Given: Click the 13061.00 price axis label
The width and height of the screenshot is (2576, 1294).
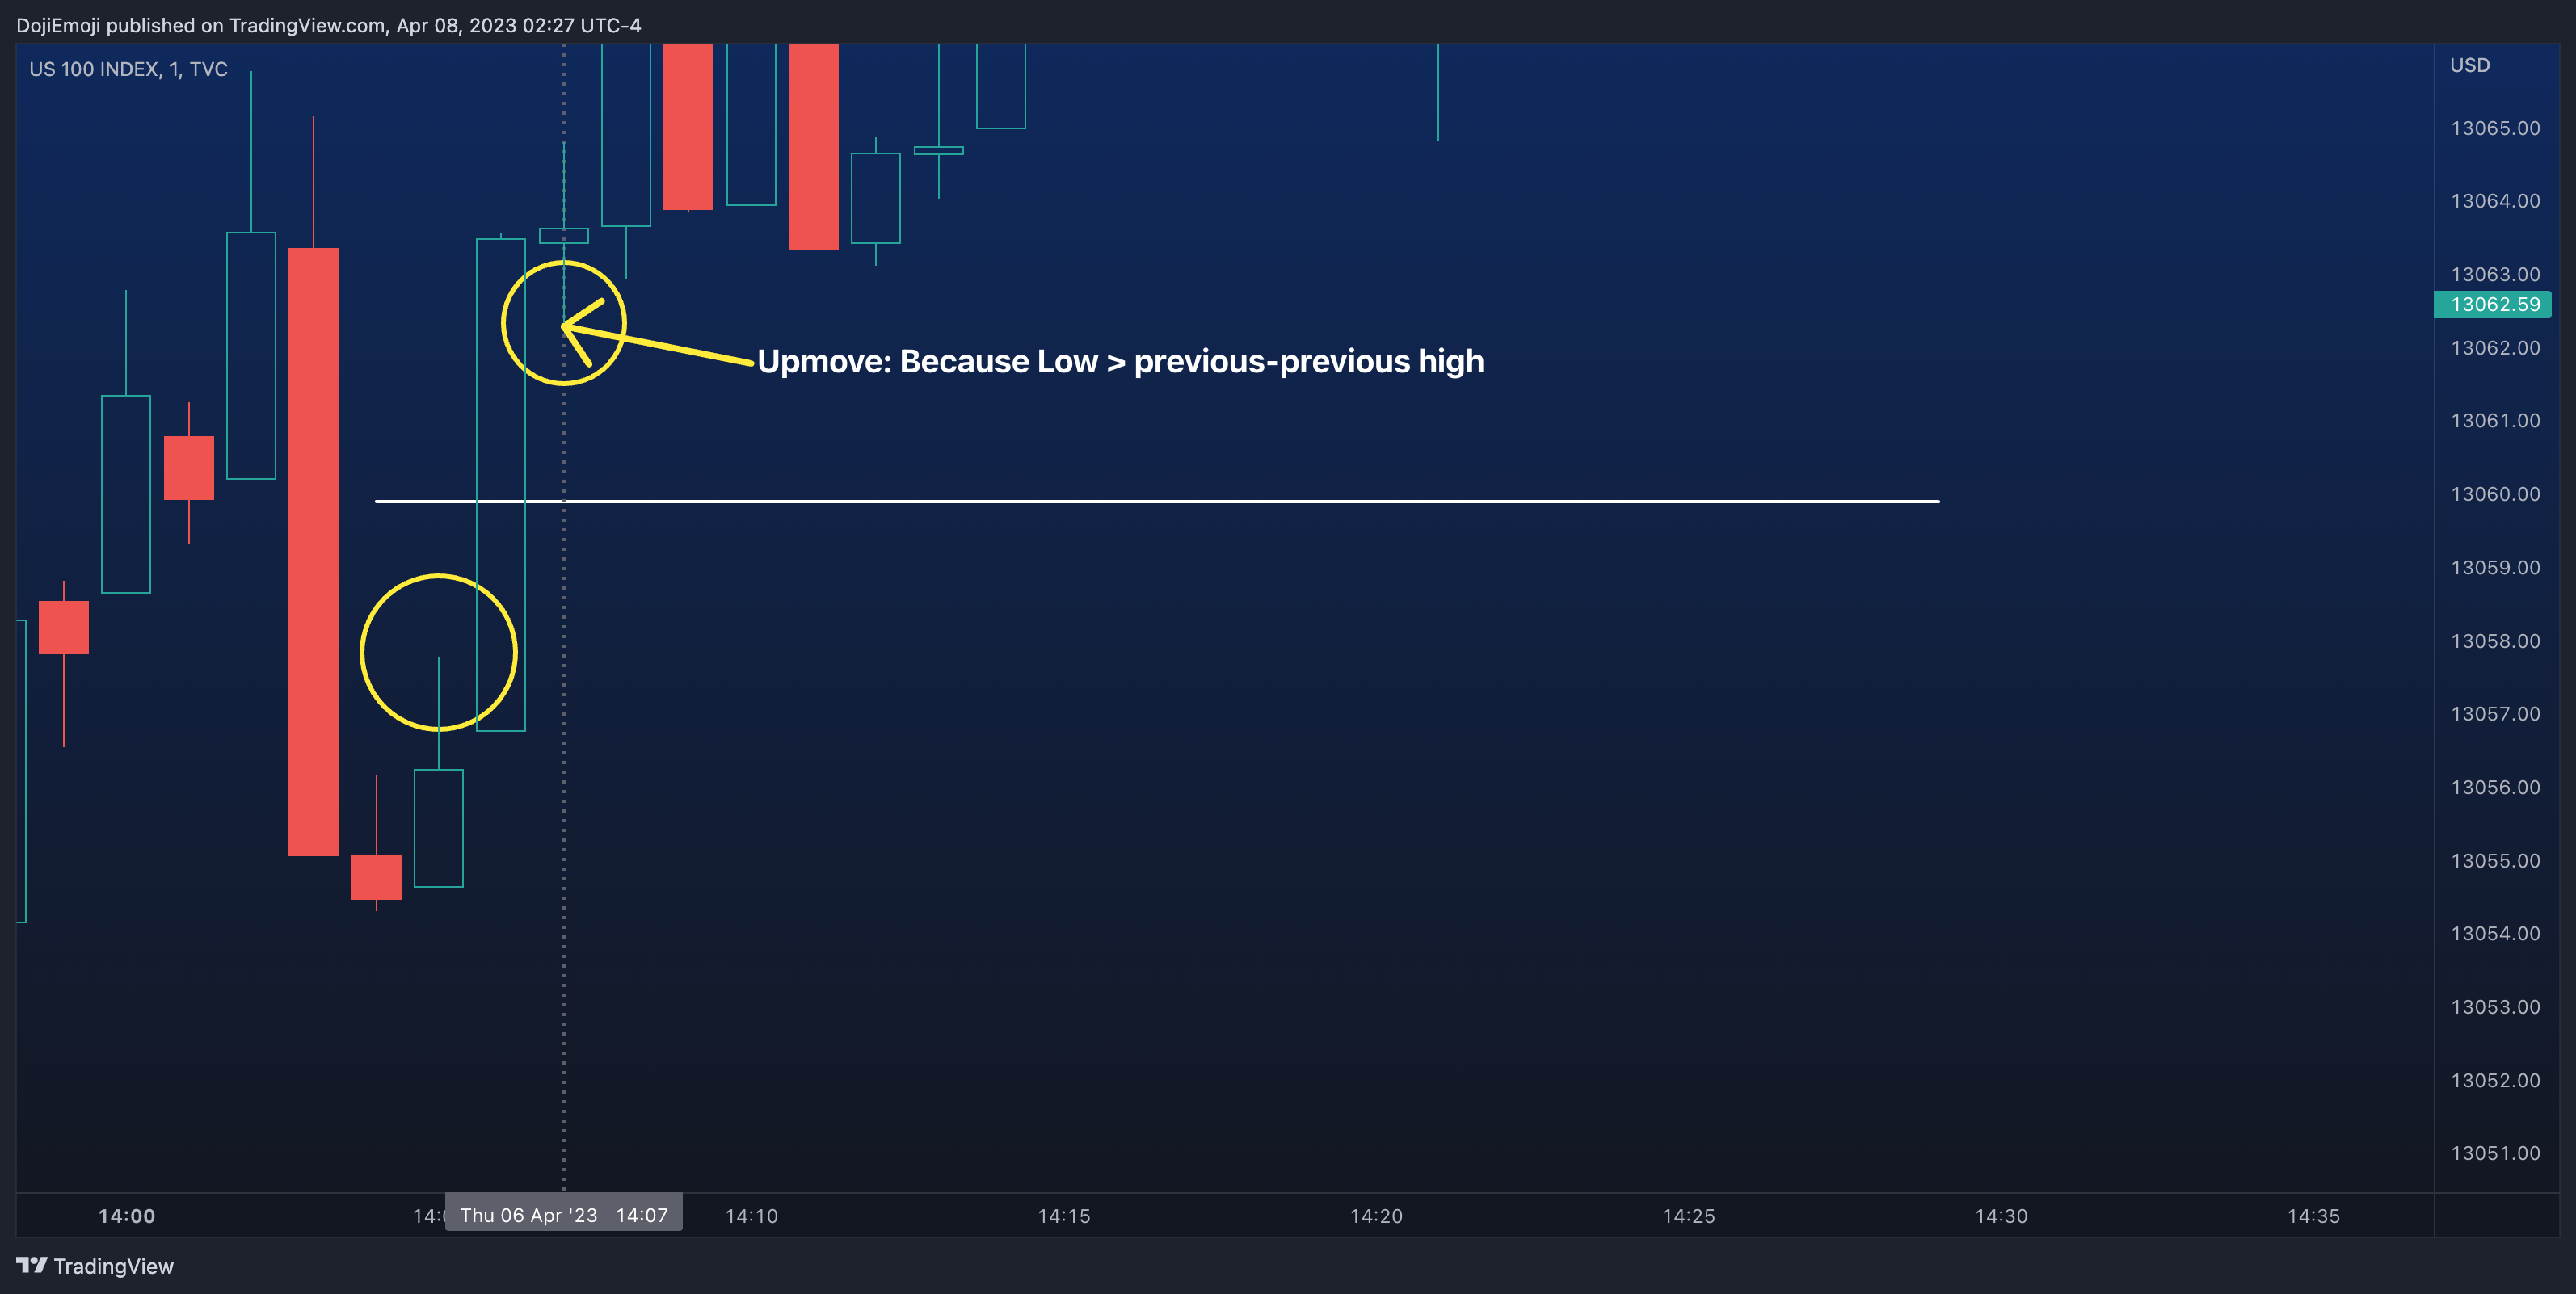Looking at the screenshot, I should point(2495,421).
